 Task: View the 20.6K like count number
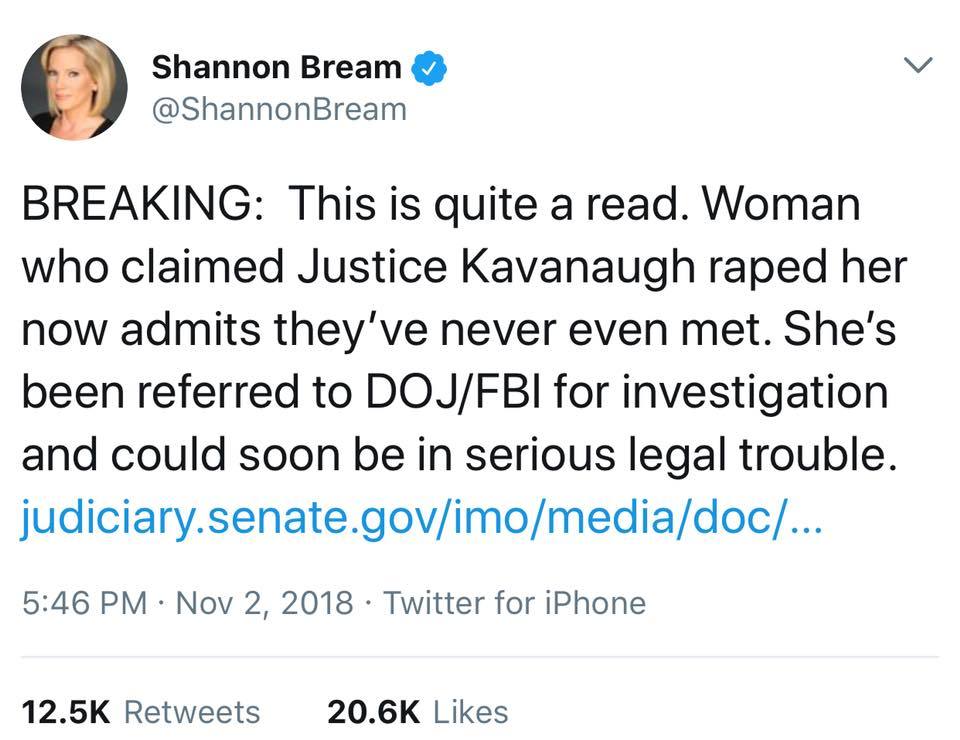pyautogui.click(x=373, y=712)
